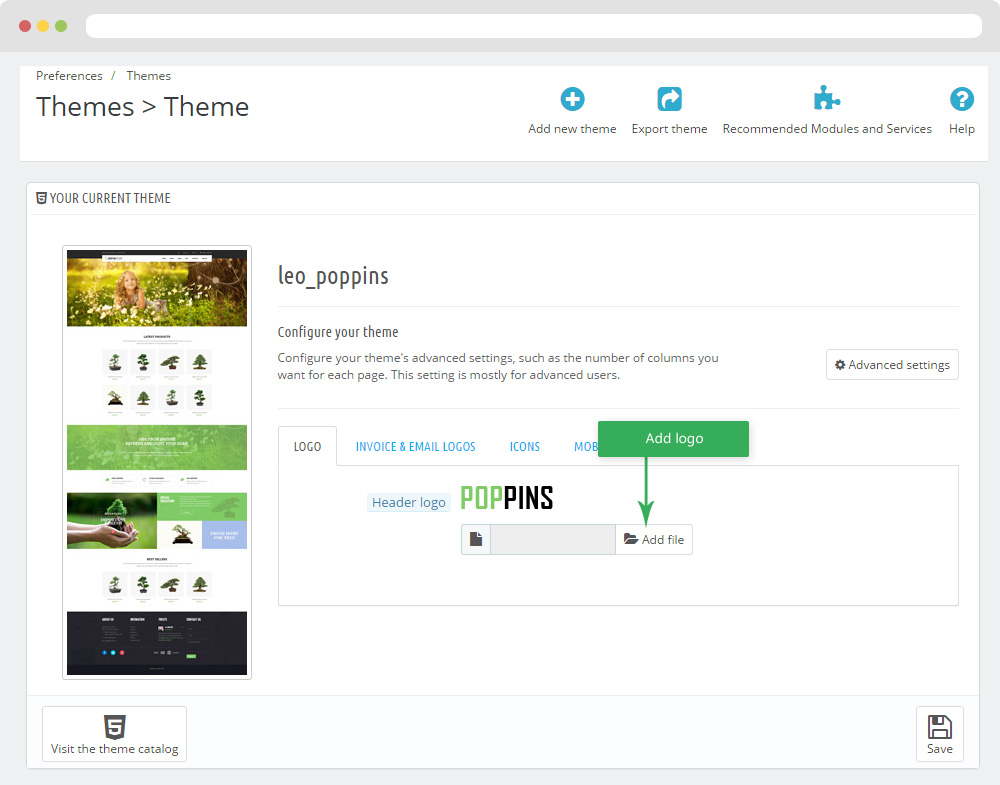This screenshot has width=1000, height=785.
Task: Click the browser address bar
Action: pyautogui.click(x=533, y=26)
